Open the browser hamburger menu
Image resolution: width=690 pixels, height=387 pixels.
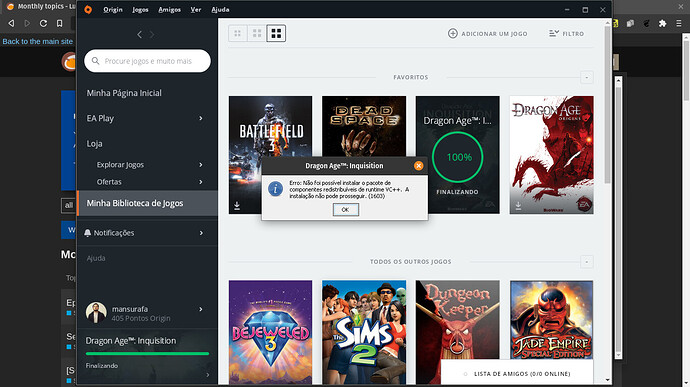pyautogui.click(x=679, y=23)
